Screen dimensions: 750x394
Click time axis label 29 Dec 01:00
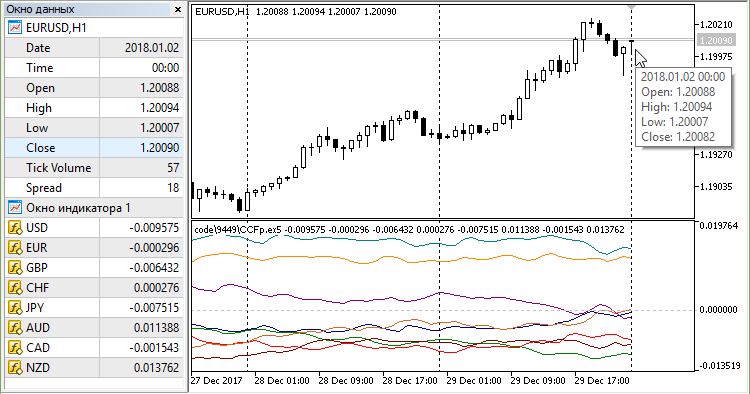pyautogui.click(x=474, y=381)
